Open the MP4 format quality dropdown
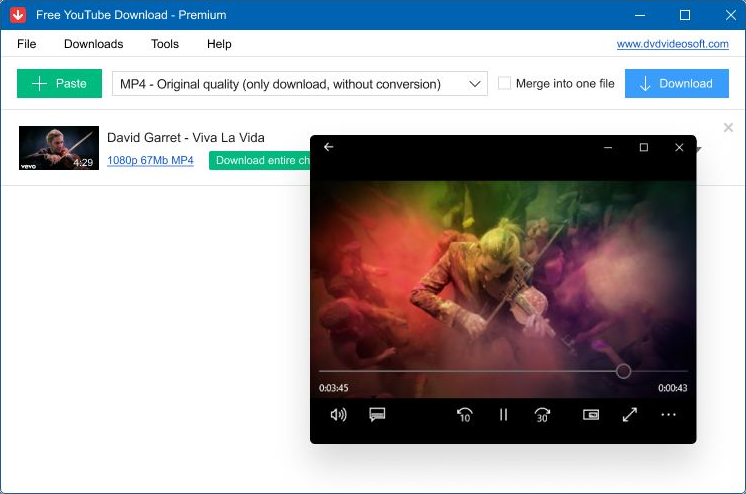 click(x=300, y=84)
